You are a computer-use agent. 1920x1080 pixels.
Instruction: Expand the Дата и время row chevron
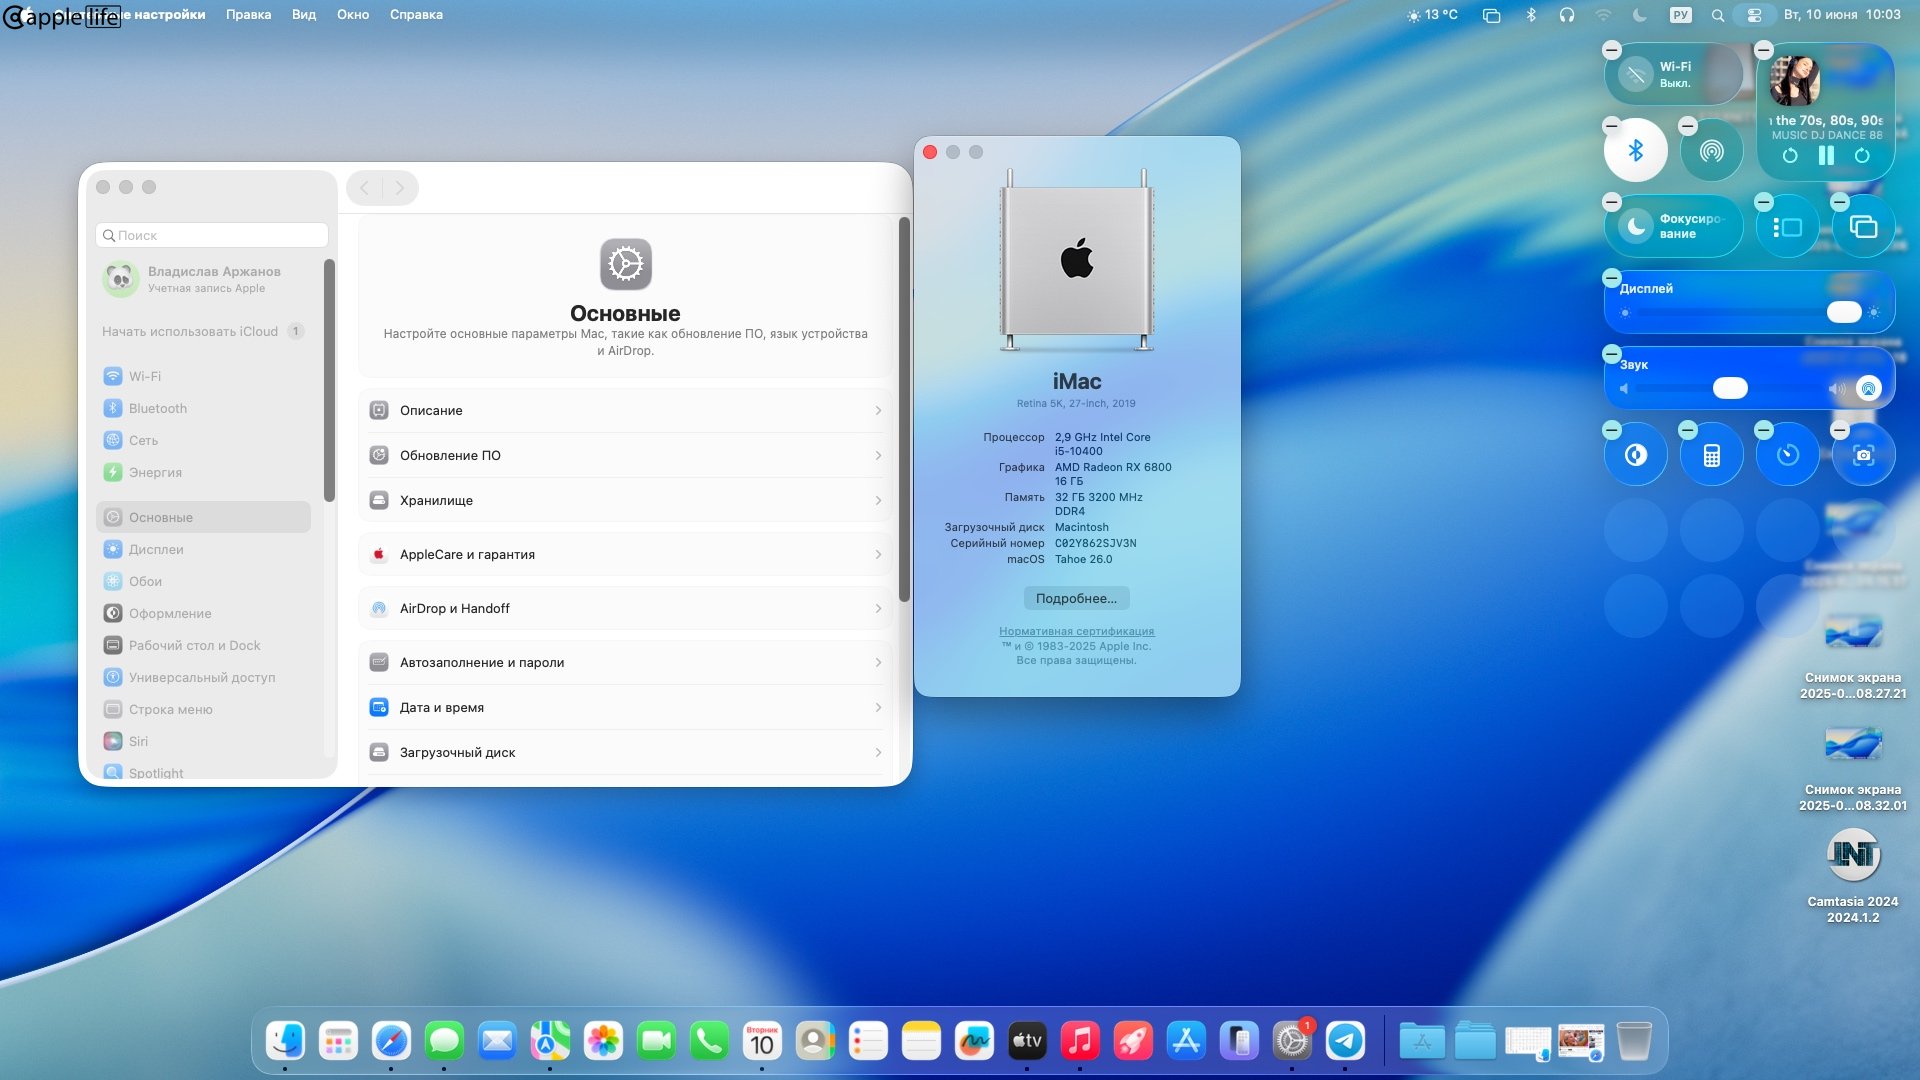click(x=878, y=708)
